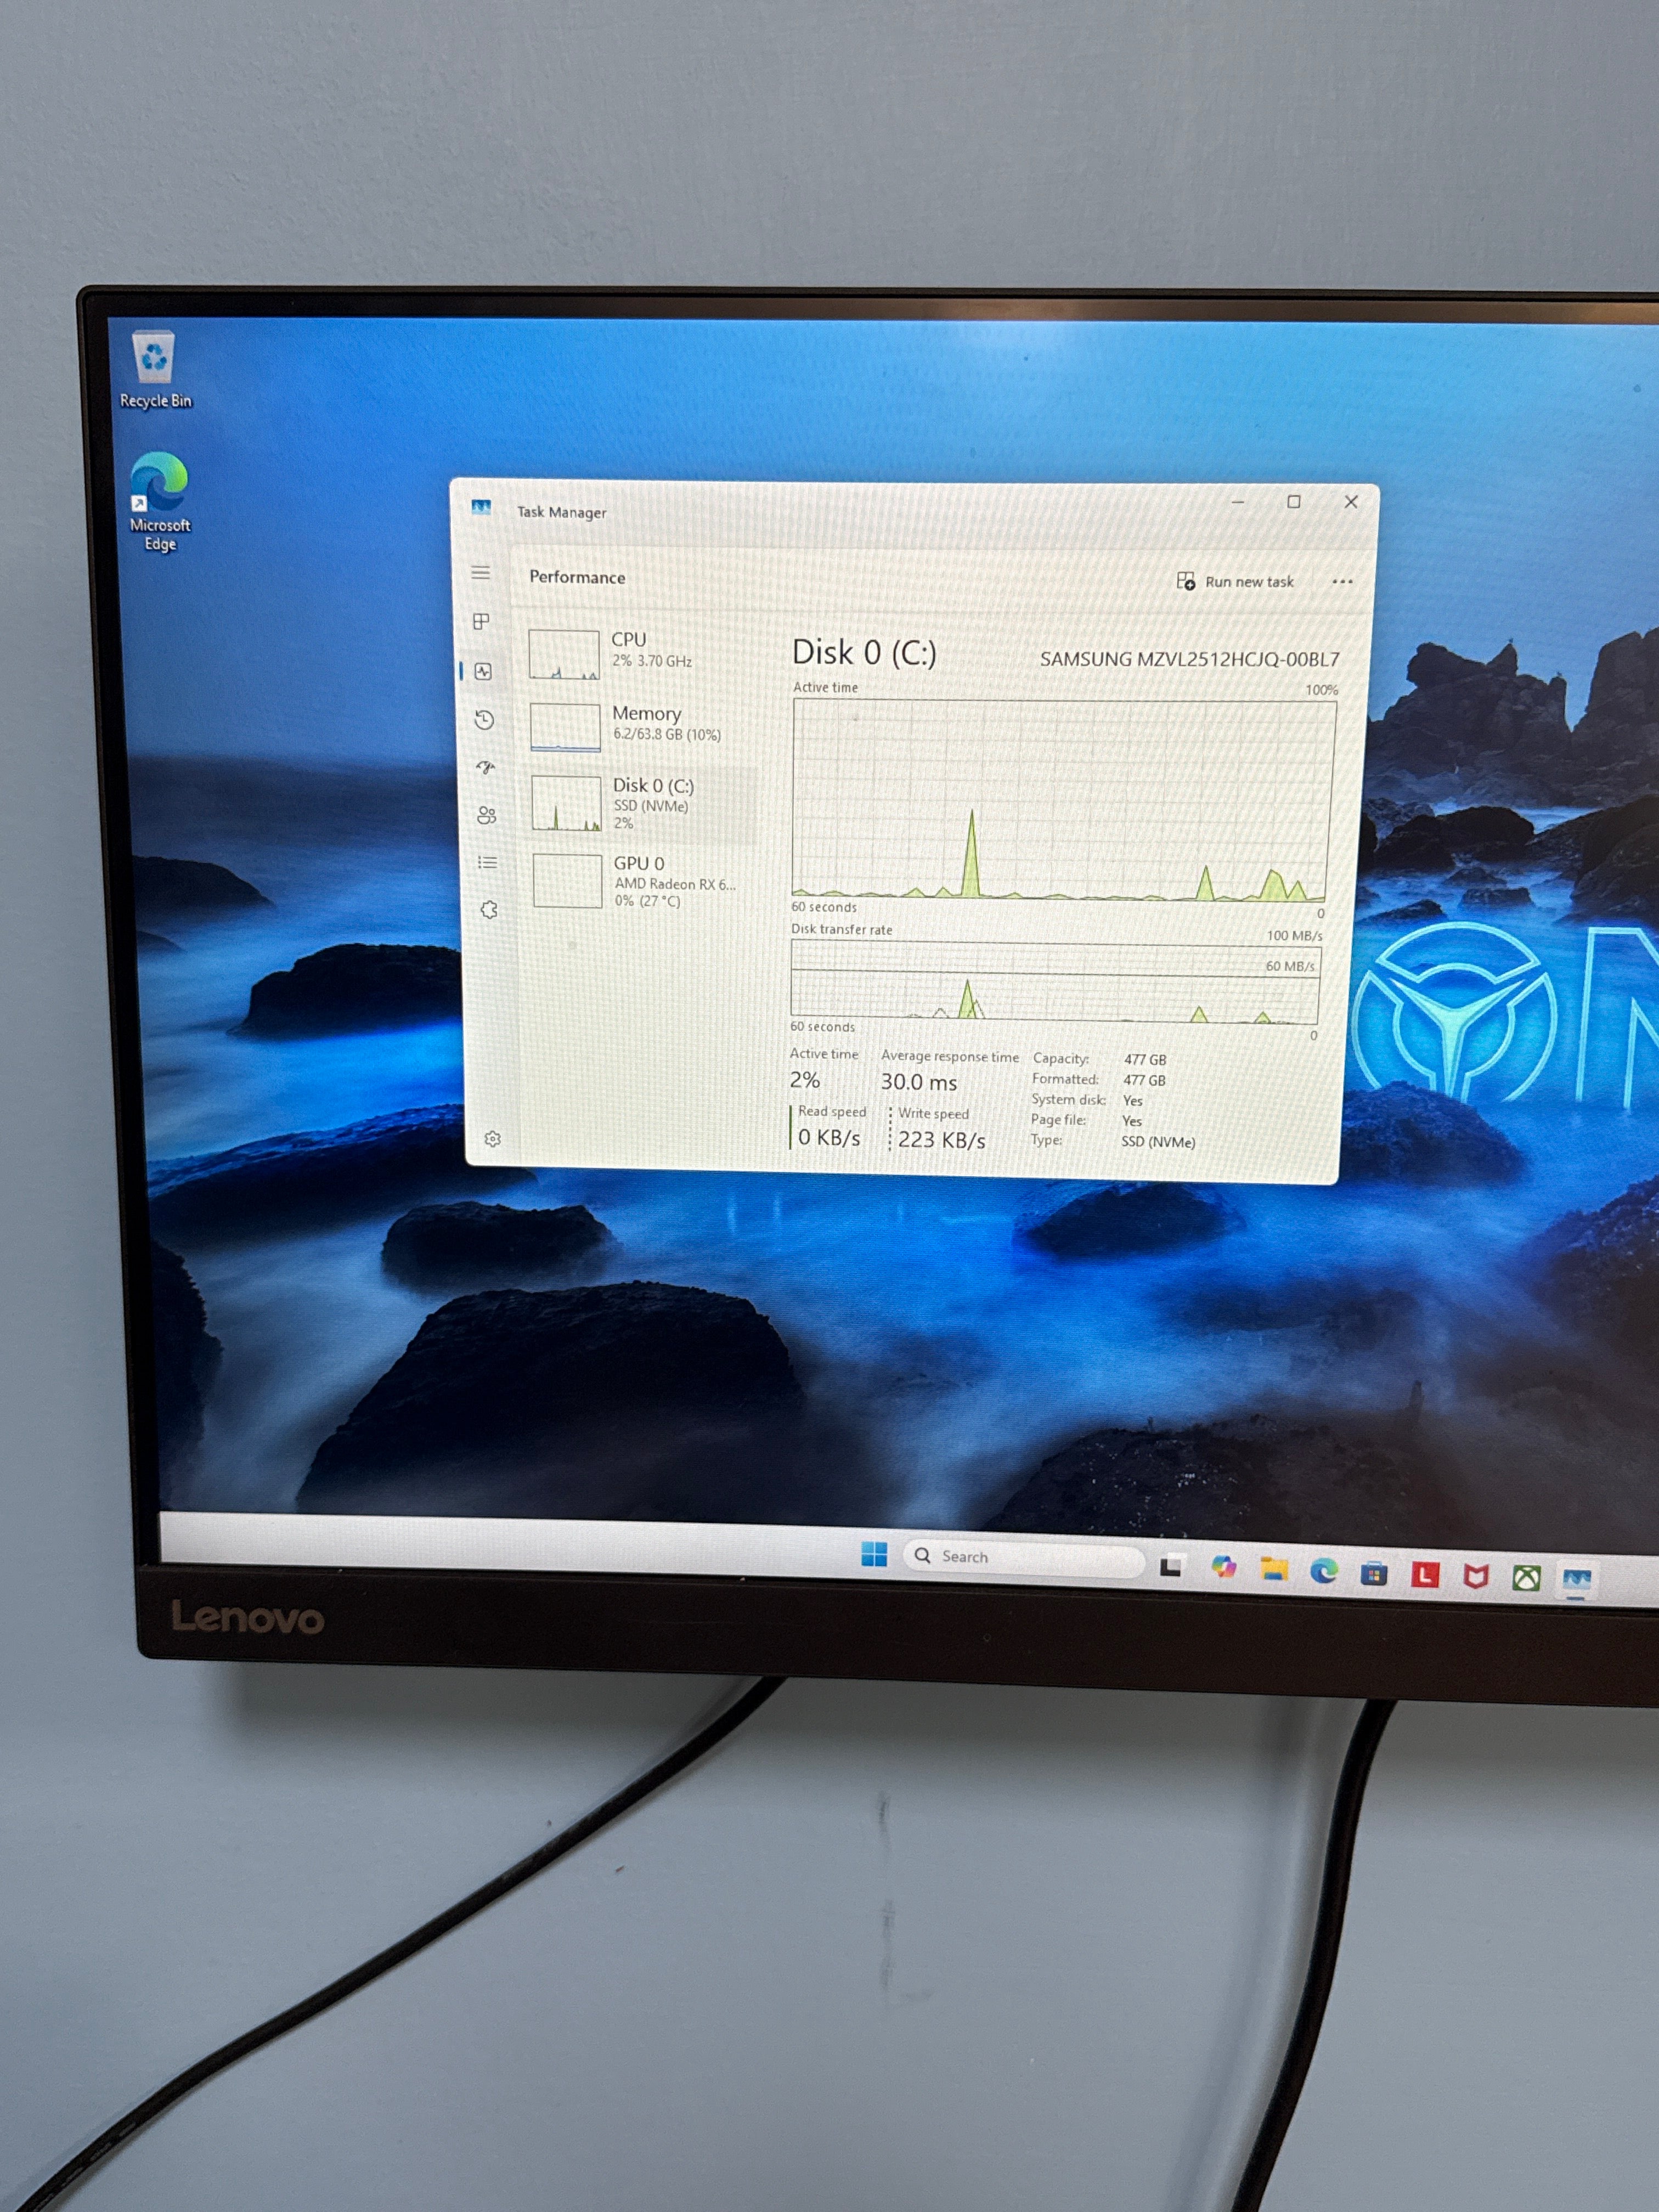Click the 223 KB/s write speed value
1659x2212 pixels.
click(x=941, y=1140)
